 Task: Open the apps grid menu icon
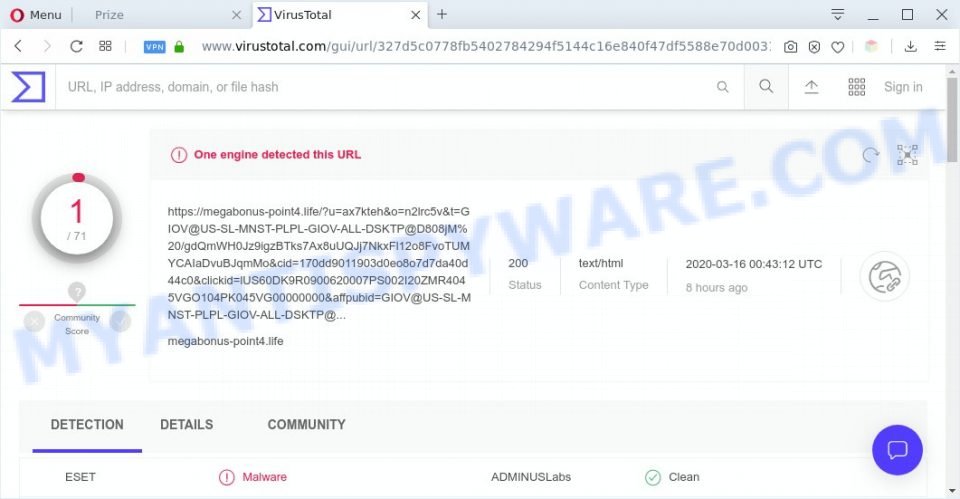(x=857, y=87)
